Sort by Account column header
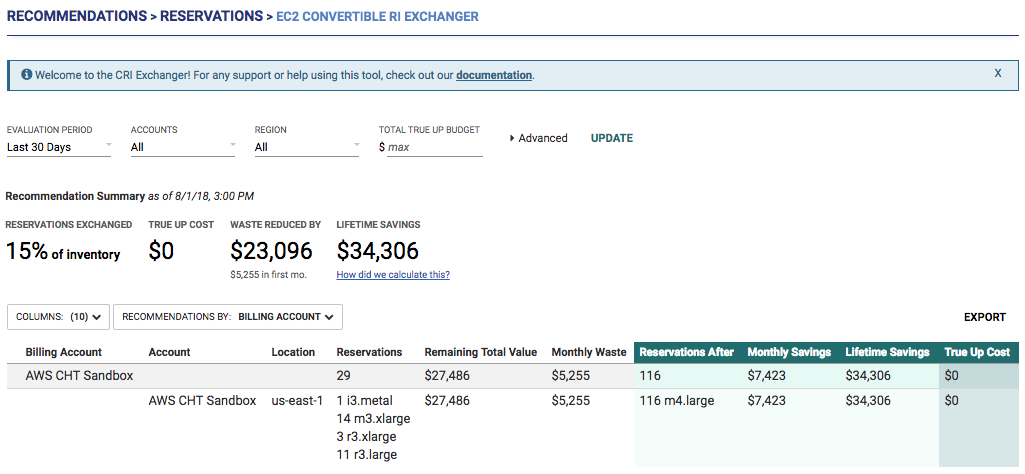Screen dimensions: 1025x474 pos(169,352)
